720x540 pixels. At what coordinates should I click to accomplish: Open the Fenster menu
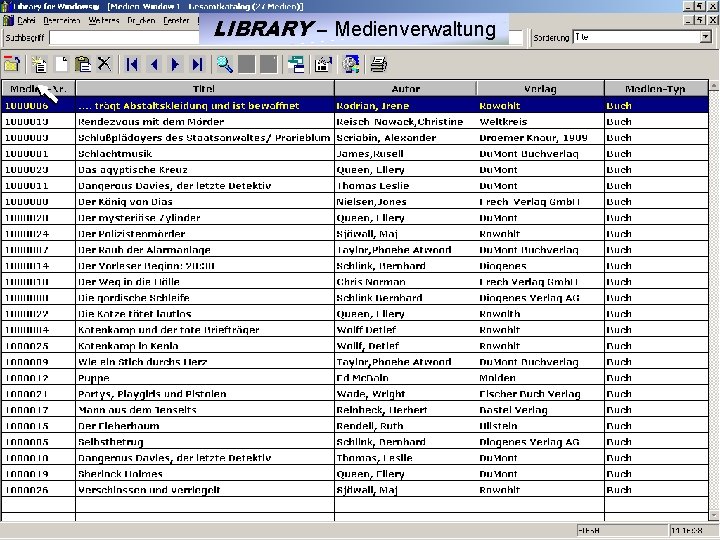pyautogui.click(x=176, y=20)
